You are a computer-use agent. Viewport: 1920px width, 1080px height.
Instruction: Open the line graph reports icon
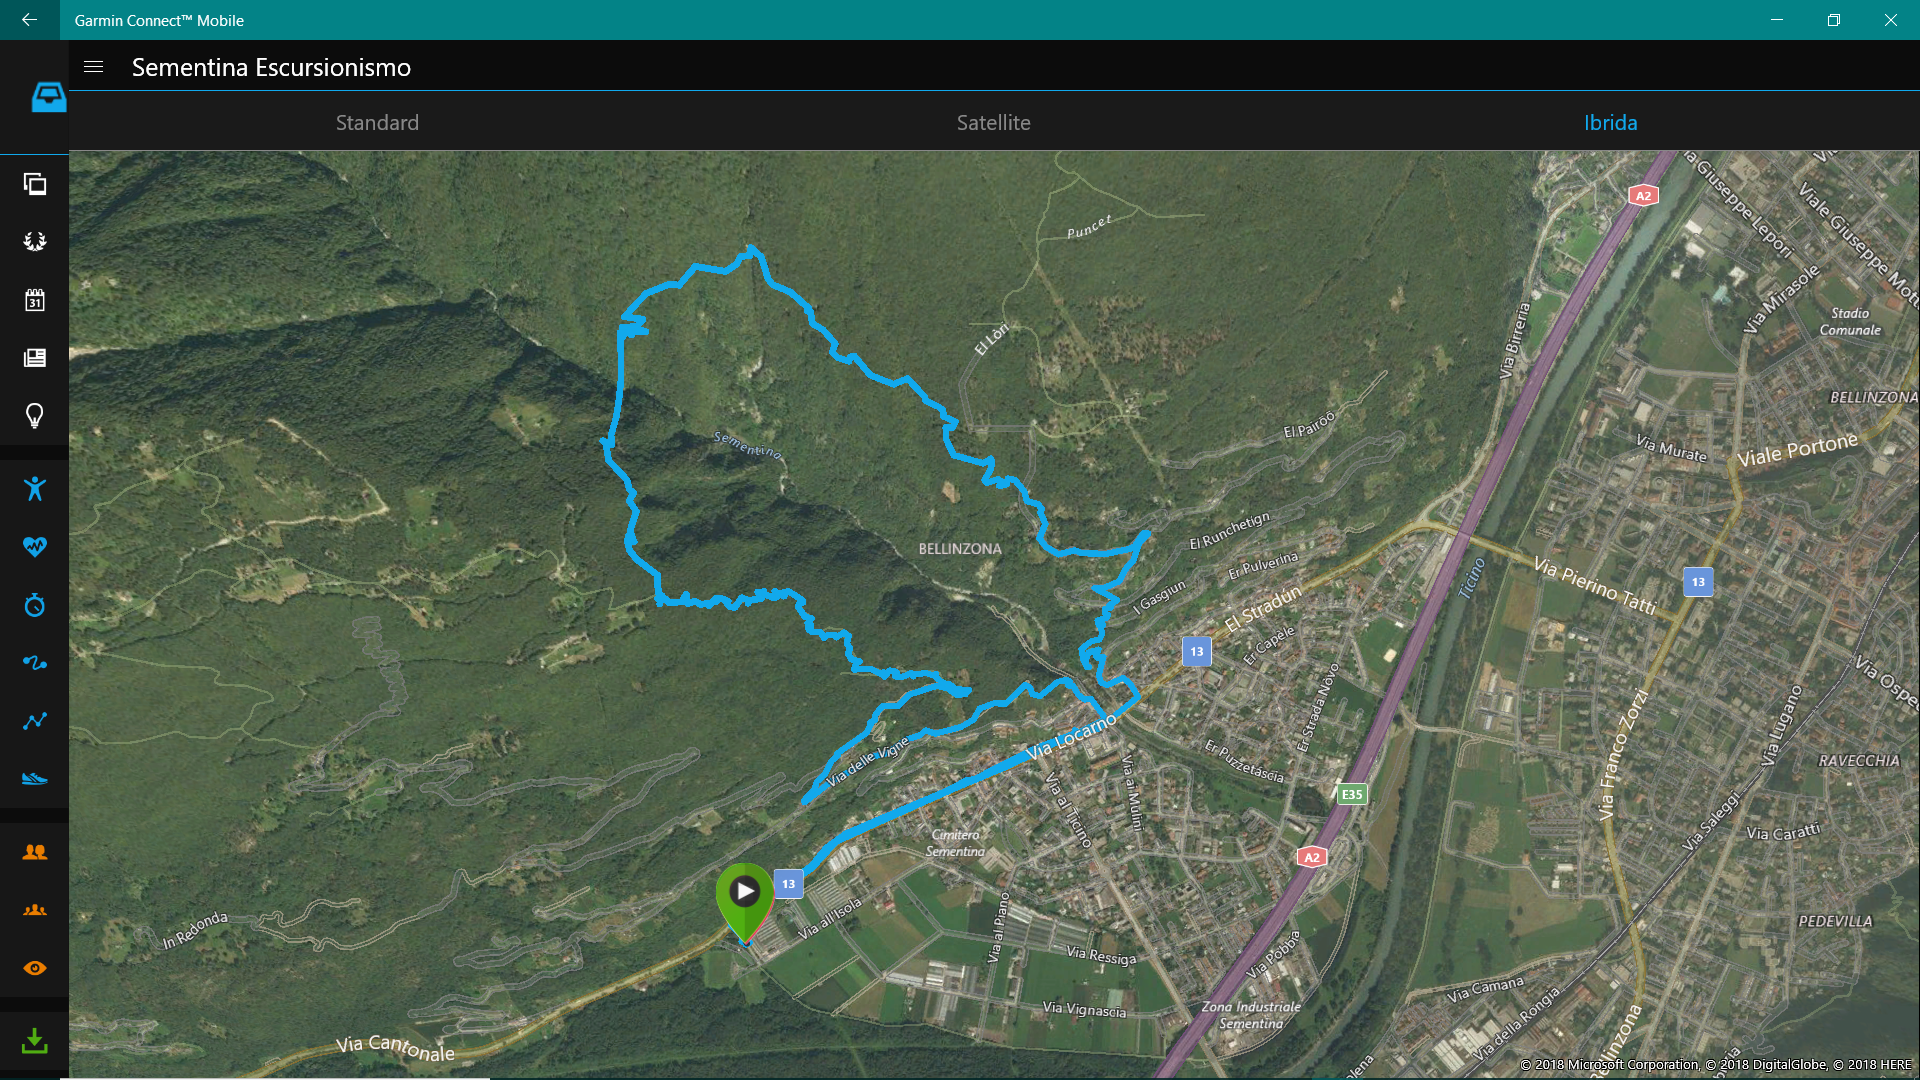click(35, 720)
